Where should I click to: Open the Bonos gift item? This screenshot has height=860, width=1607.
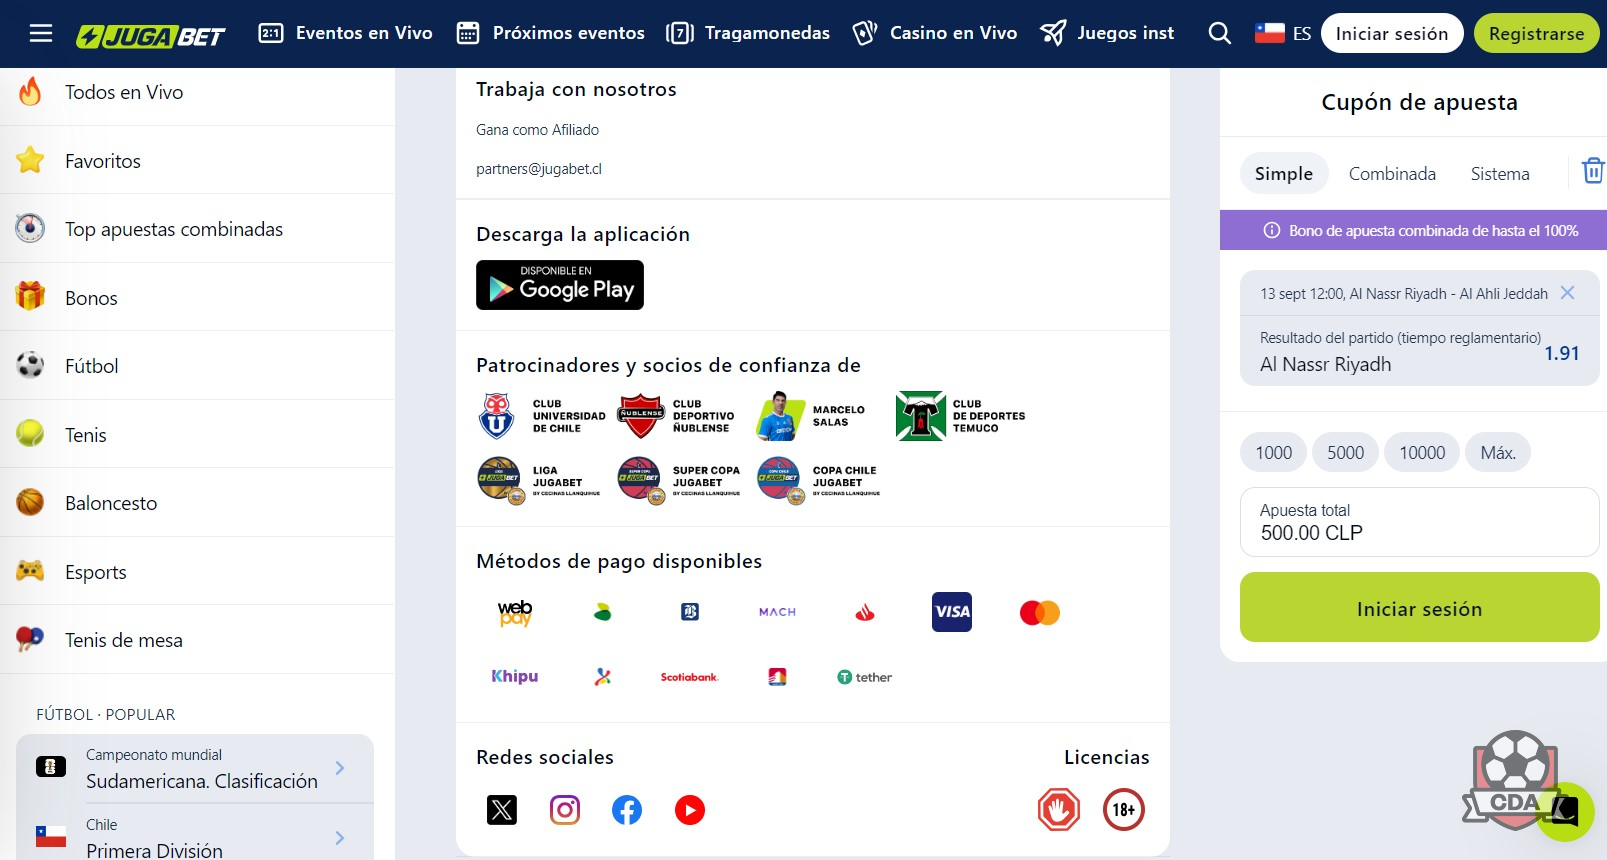[x=198, y=297]
